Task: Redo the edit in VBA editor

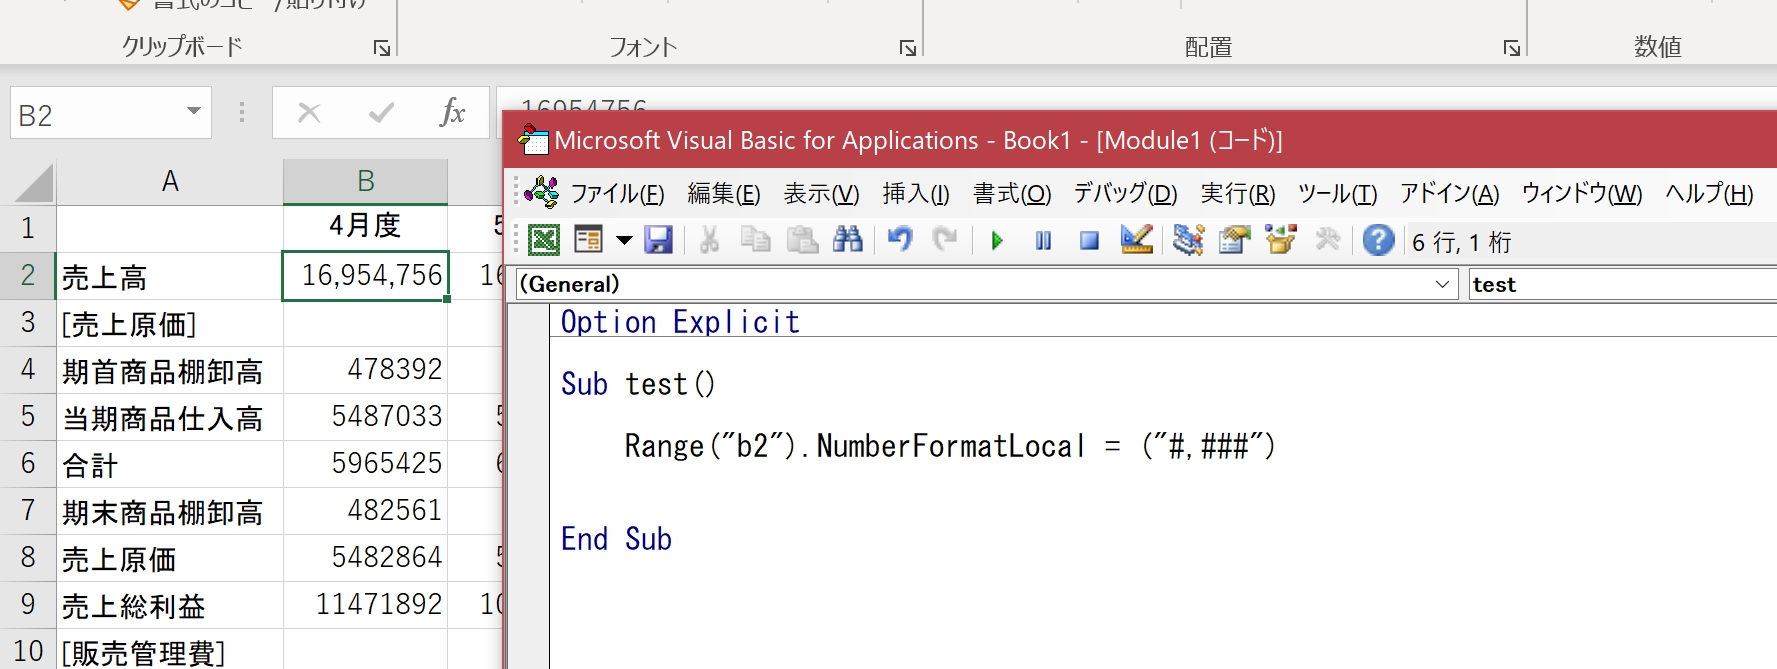Action: [x=945, y=240]
